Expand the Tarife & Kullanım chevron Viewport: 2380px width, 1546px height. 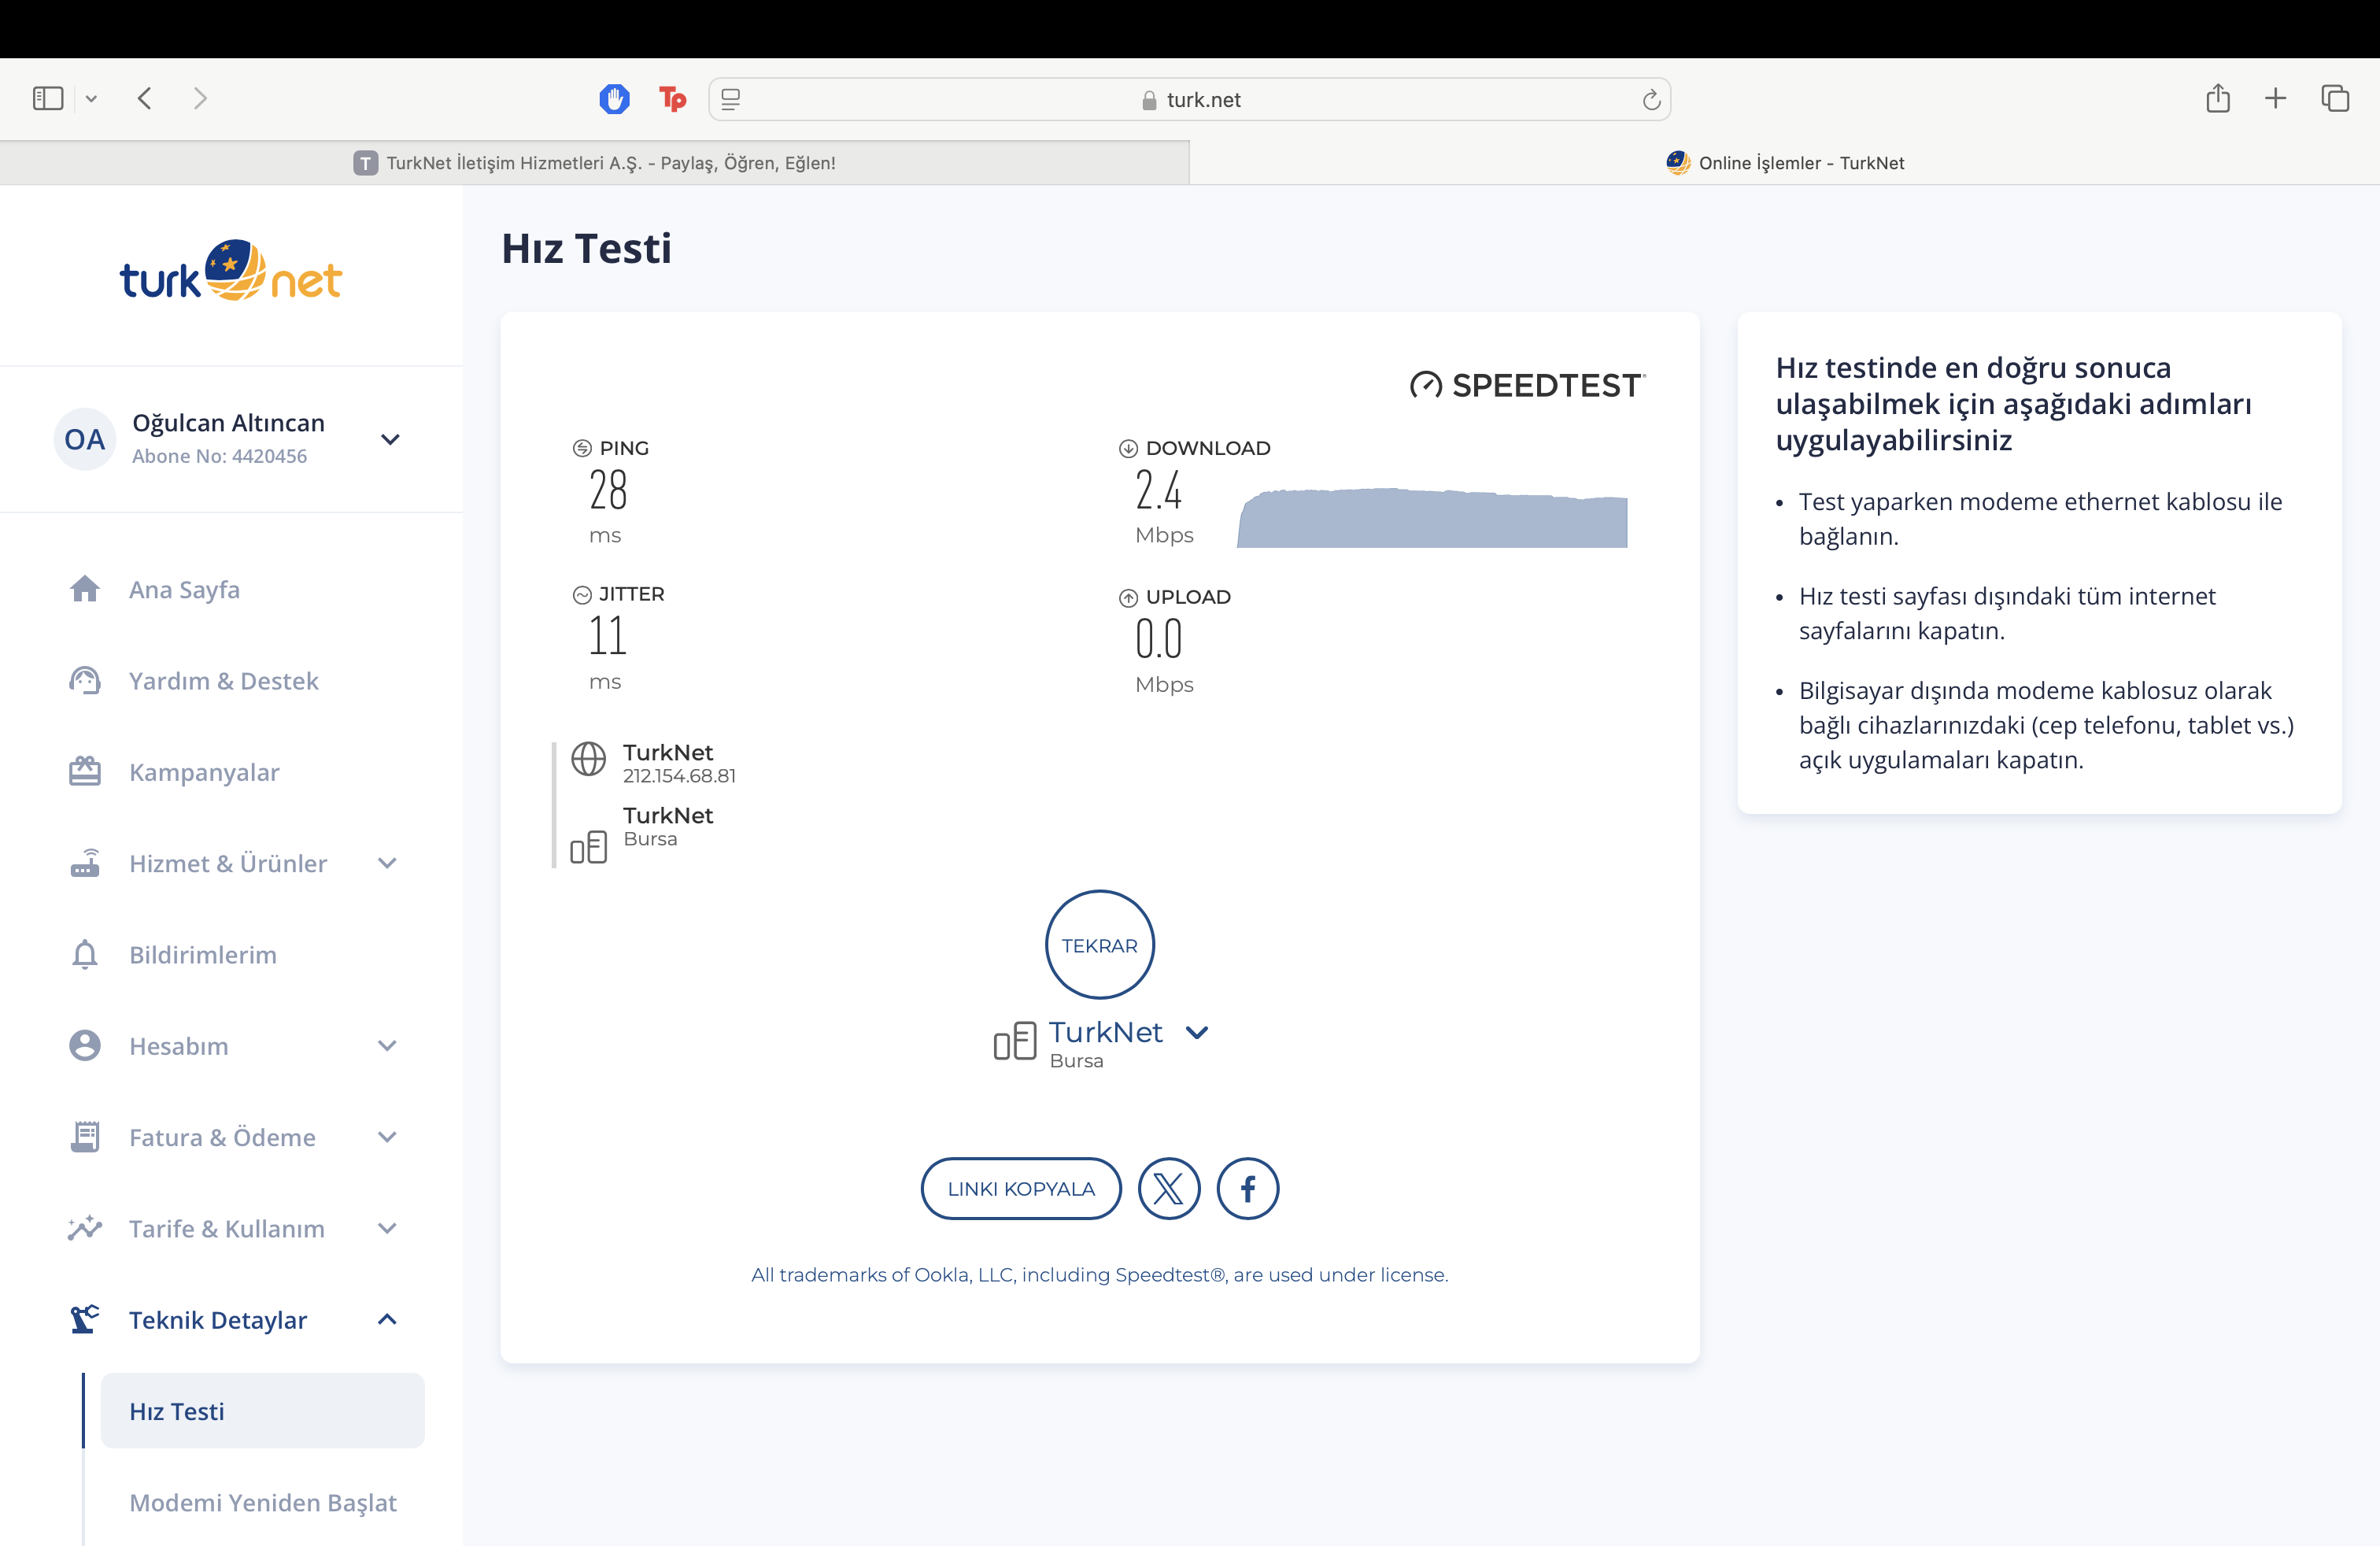pyautogui.click(x=388, y=1228)
